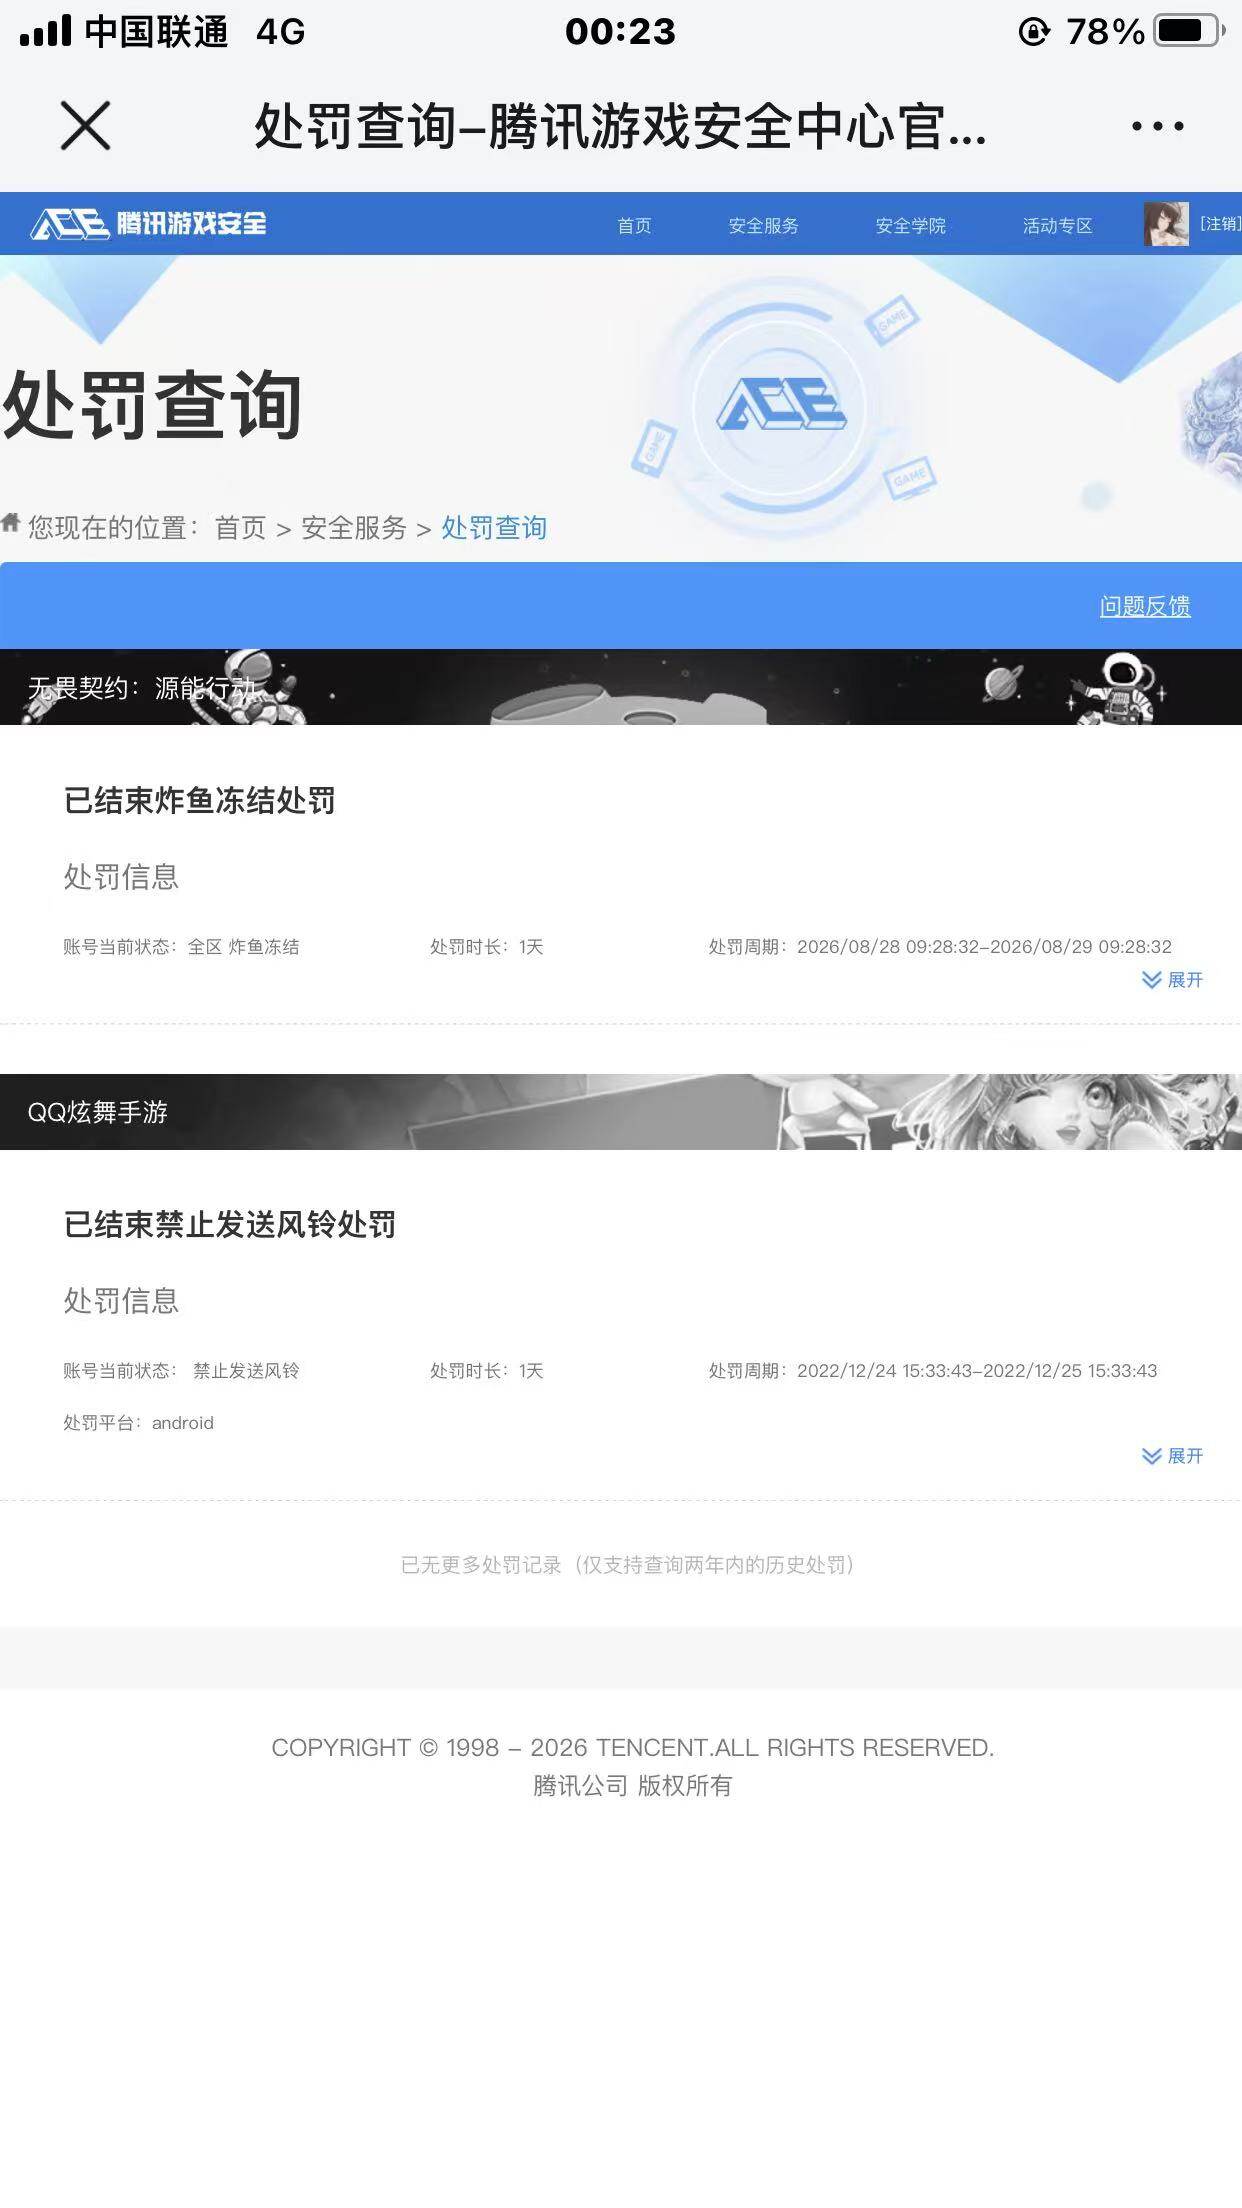Select the 已结束炸鱼冻结处罚 heading

click(x=200, y=801)
